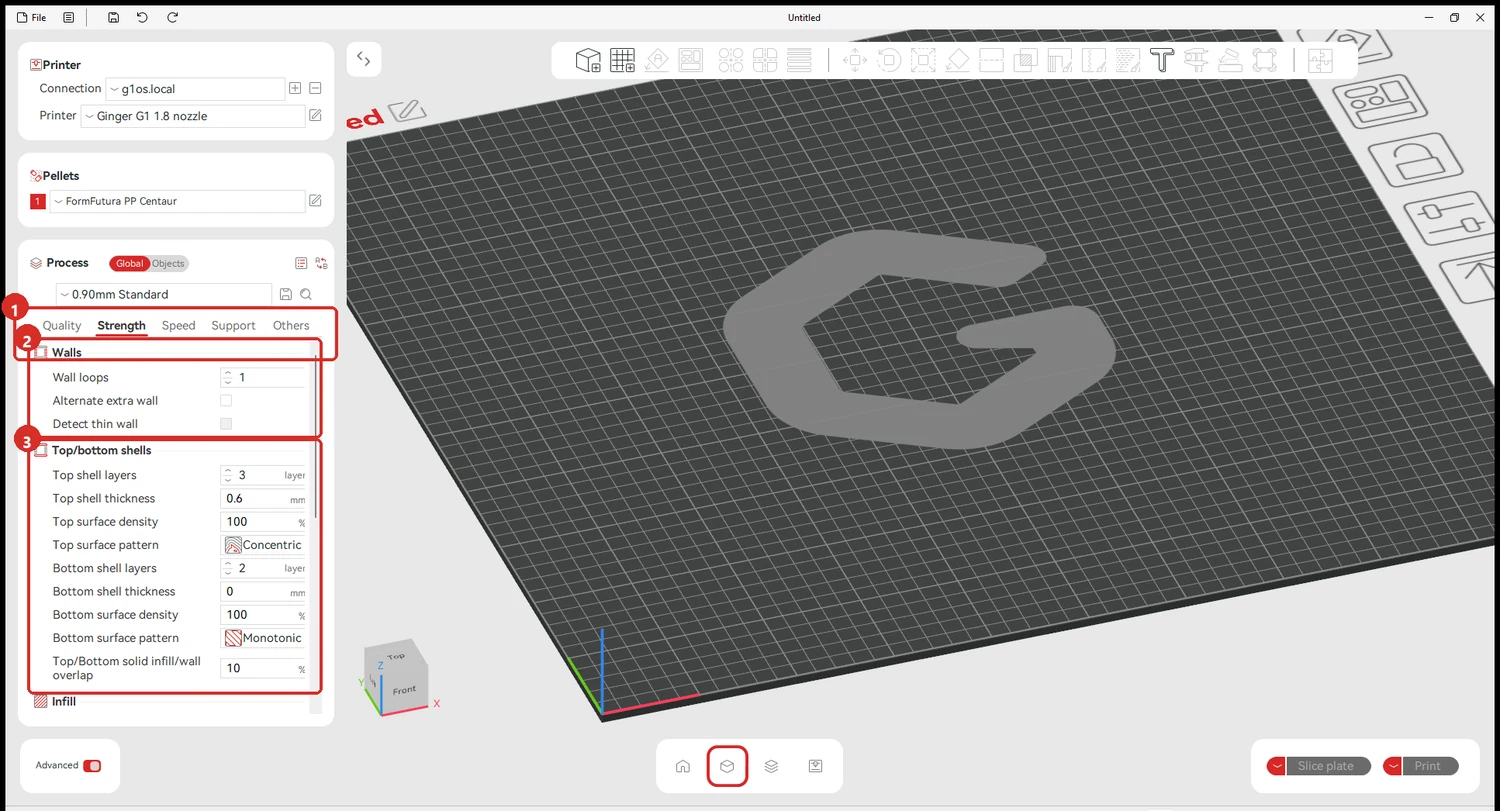Image resolution: width=1500 pixels, height=811 pixels.
Task: Click the Arrange all objects icon
Action: coord(691,60)
